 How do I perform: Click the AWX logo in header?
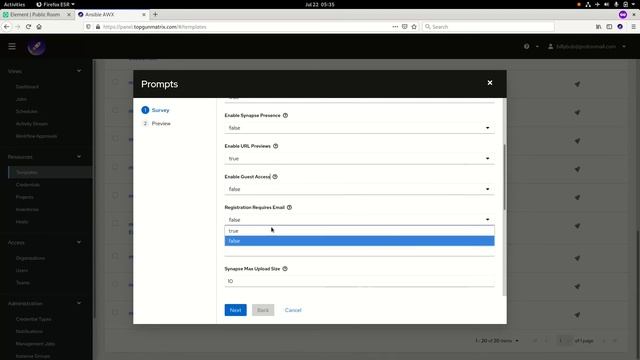(36, 47)
